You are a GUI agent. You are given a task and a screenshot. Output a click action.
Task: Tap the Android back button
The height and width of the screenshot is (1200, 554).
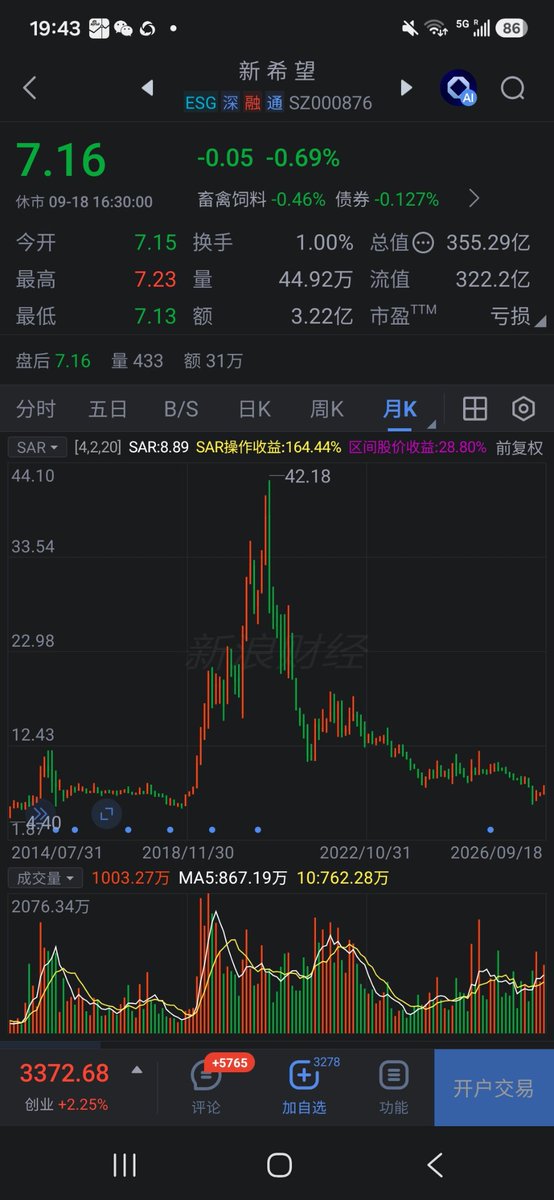pos(434,1164)
